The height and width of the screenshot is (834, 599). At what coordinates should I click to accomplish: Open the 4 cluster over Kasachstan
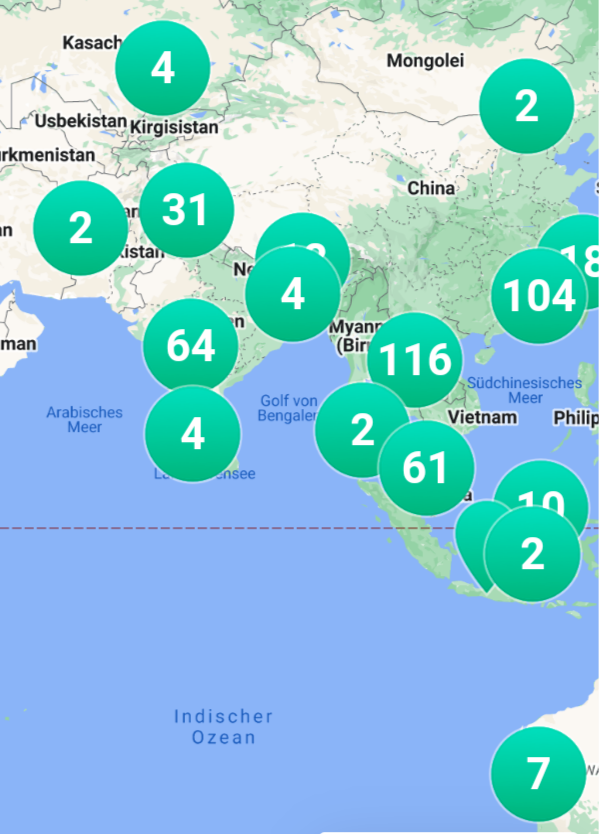point(163,68)
